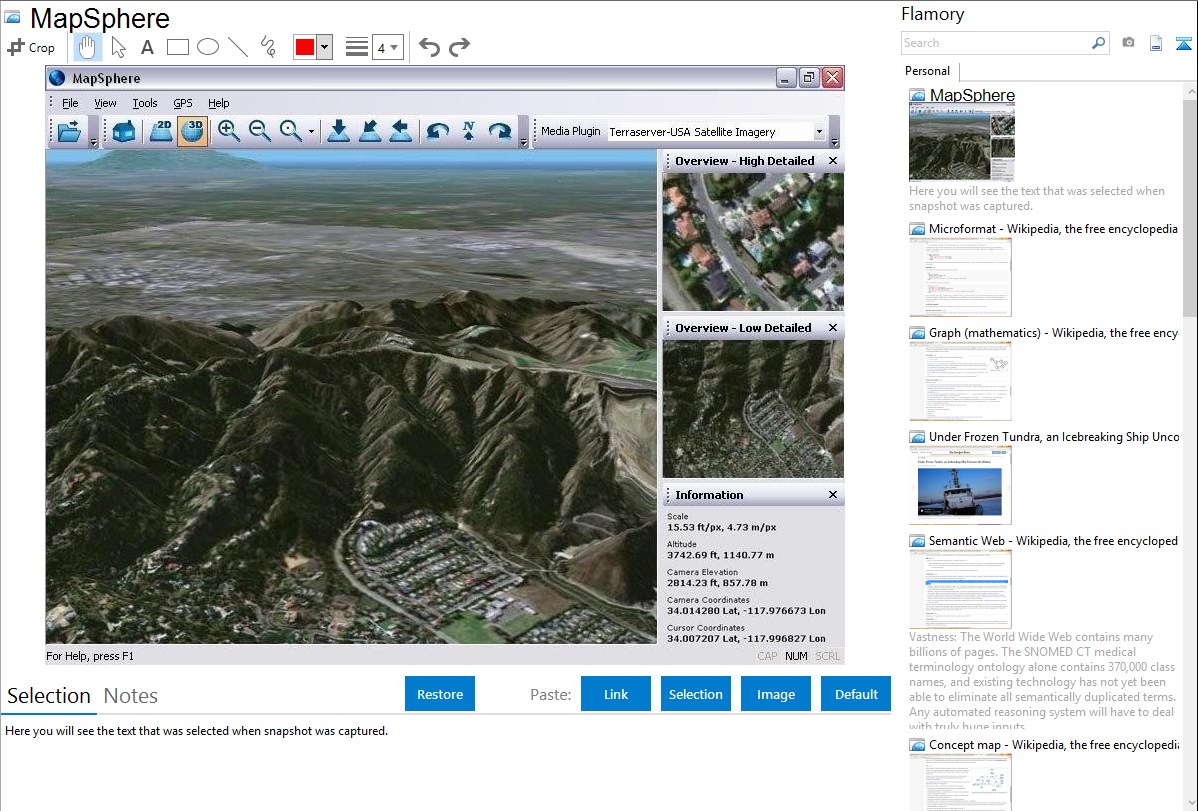Viewport: 1198px width, 811px height.
Task: Open the Semantic Web snapshot
Action: [1053, 540]
